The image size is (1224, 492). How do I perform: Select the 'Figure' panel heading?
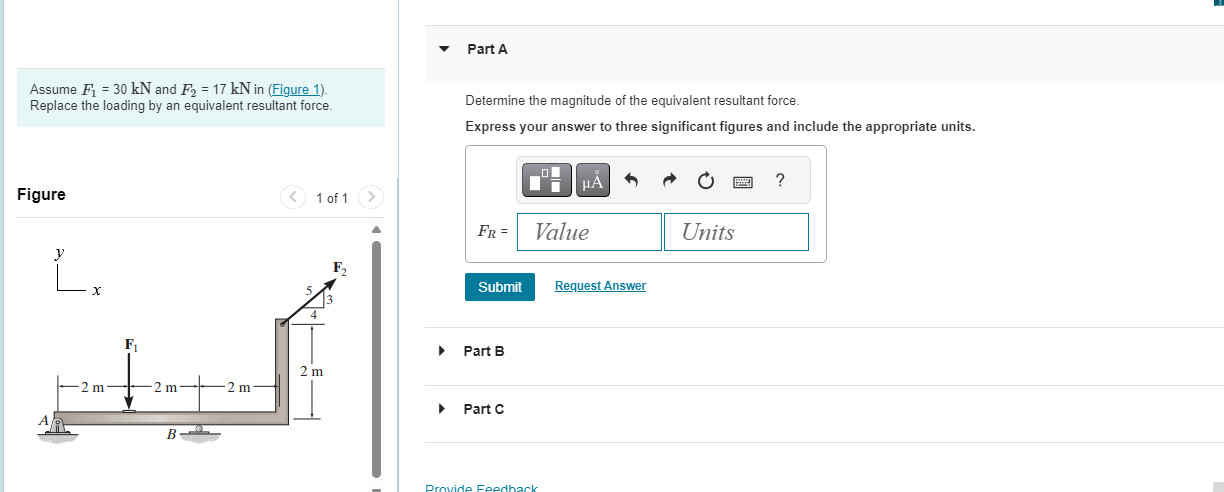click(41, 194)
